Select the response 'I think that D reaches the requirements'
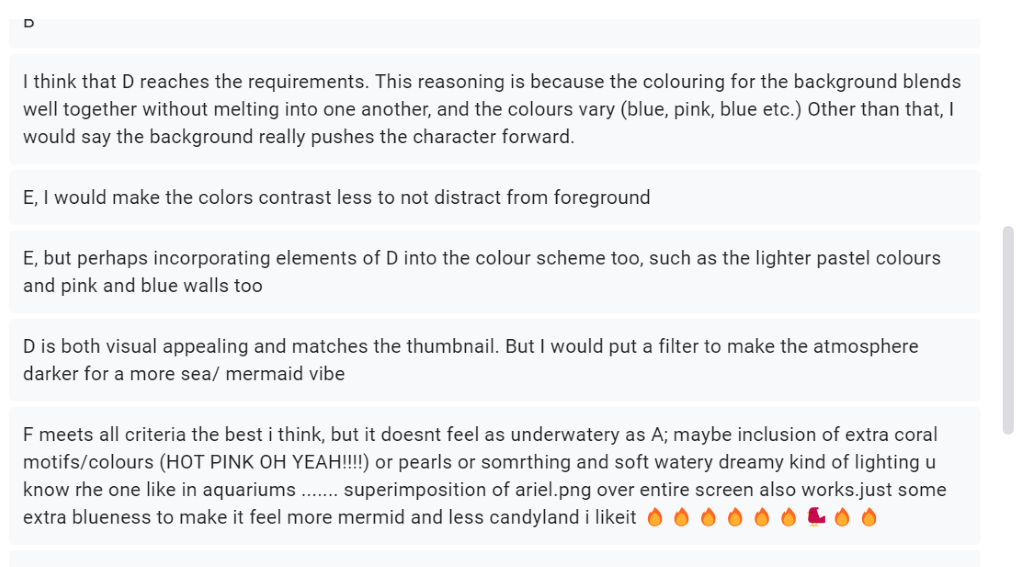Image resolution: width=1024 pixels, height=567 pixels. pyautogui.click(x=494, y=109)
